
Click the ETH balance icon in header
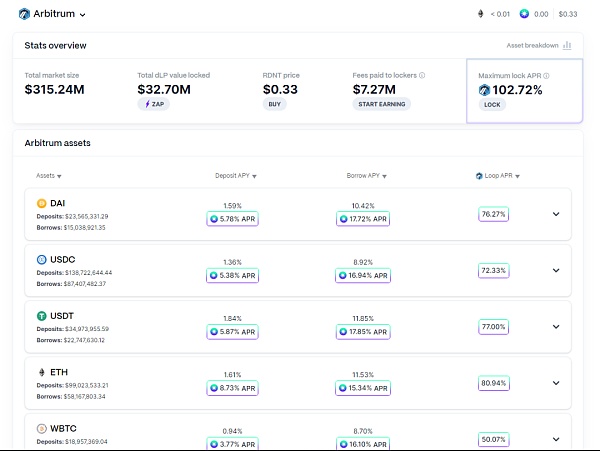point(478,14)
